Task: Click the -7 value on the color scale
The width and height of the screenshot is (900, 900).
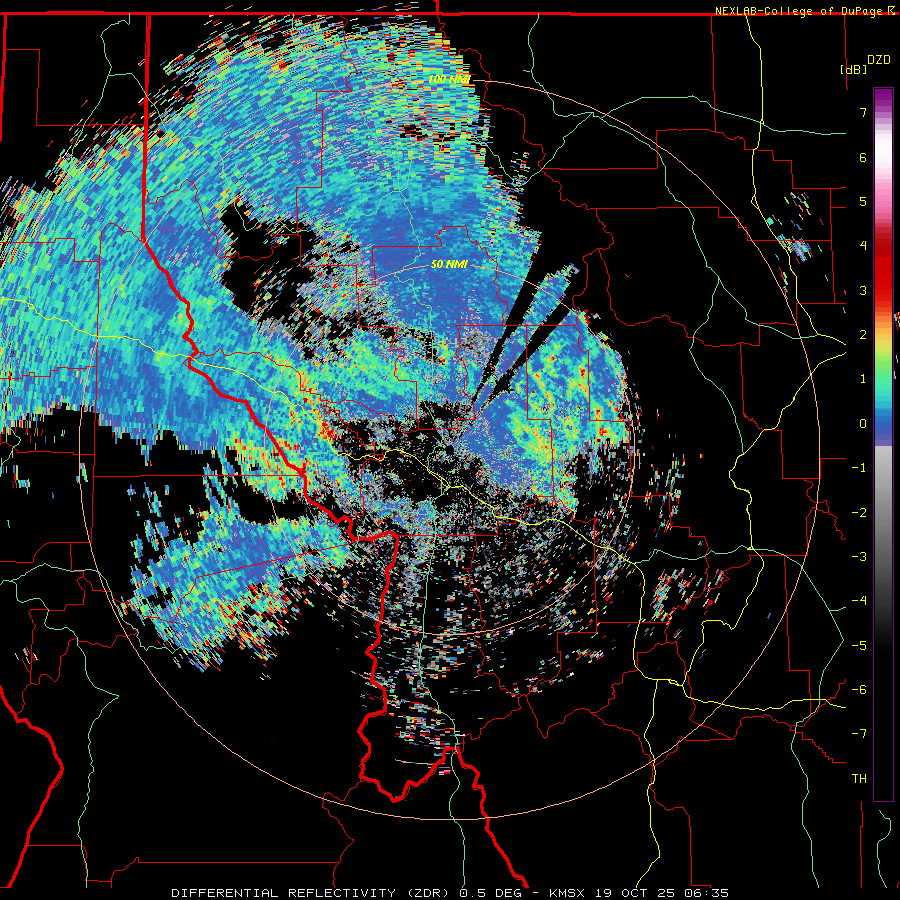Action: (x=859, y=734)
